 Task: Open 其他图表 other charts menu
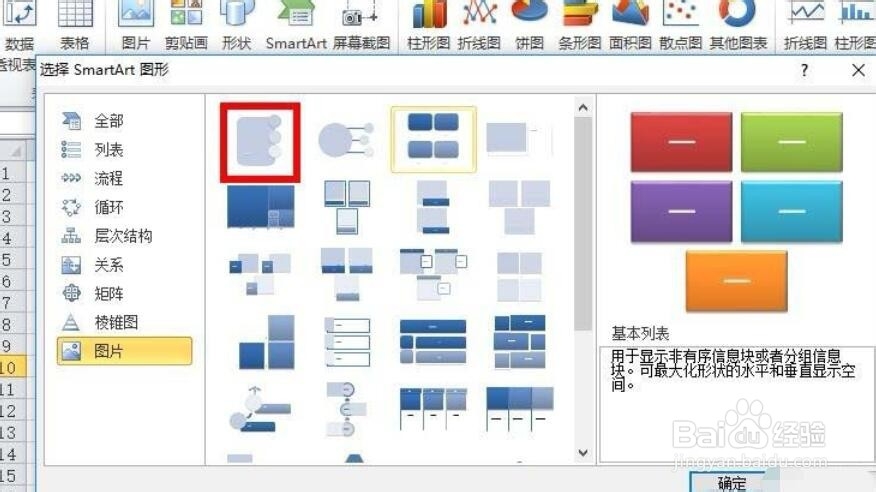pyautogui.click(x=738, y=25)
